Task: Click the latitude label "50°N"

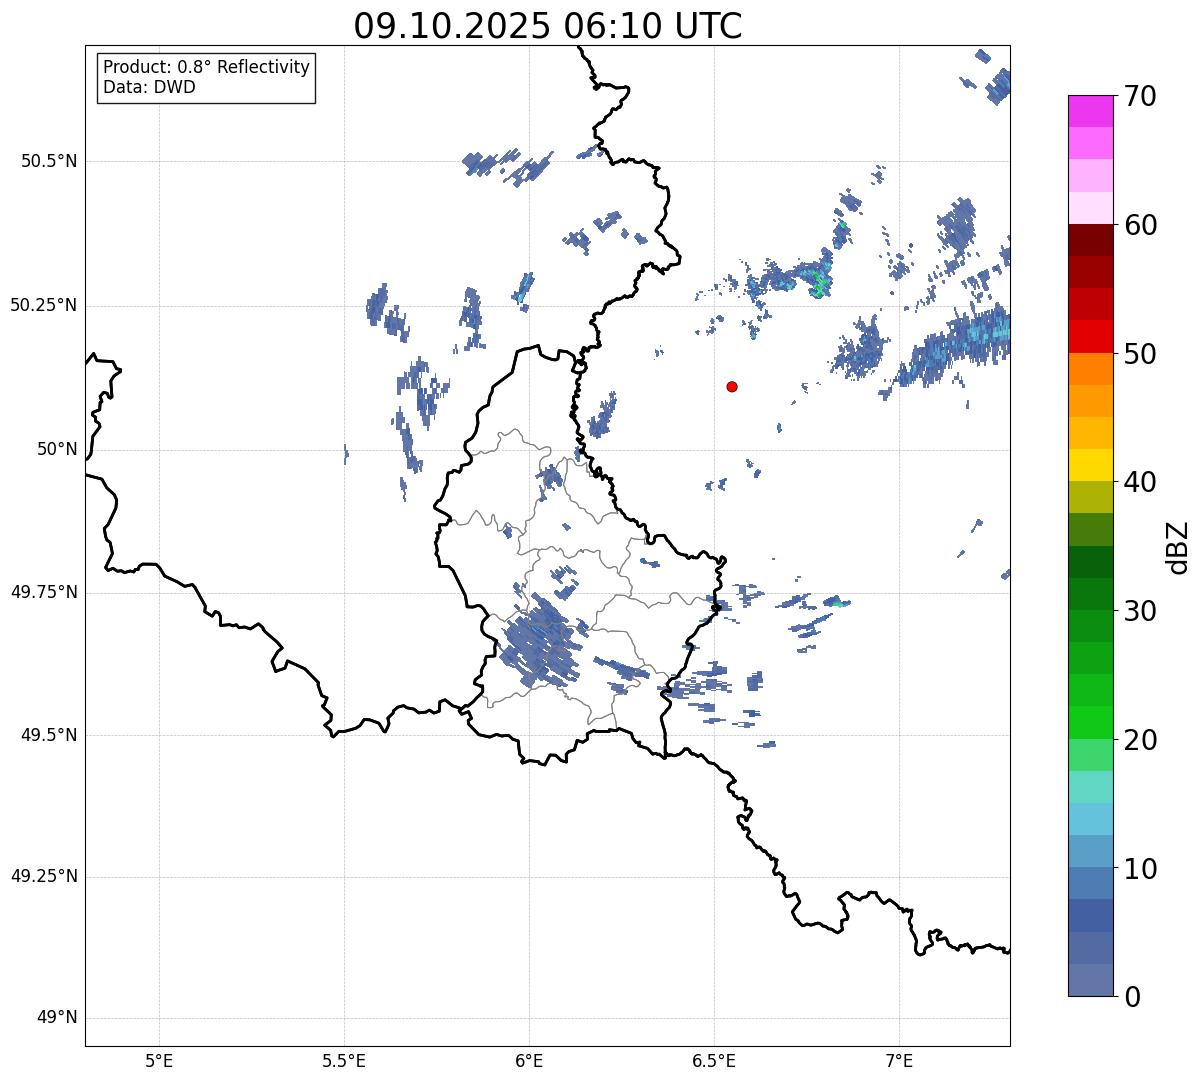Action: click(x=57, y=449)
